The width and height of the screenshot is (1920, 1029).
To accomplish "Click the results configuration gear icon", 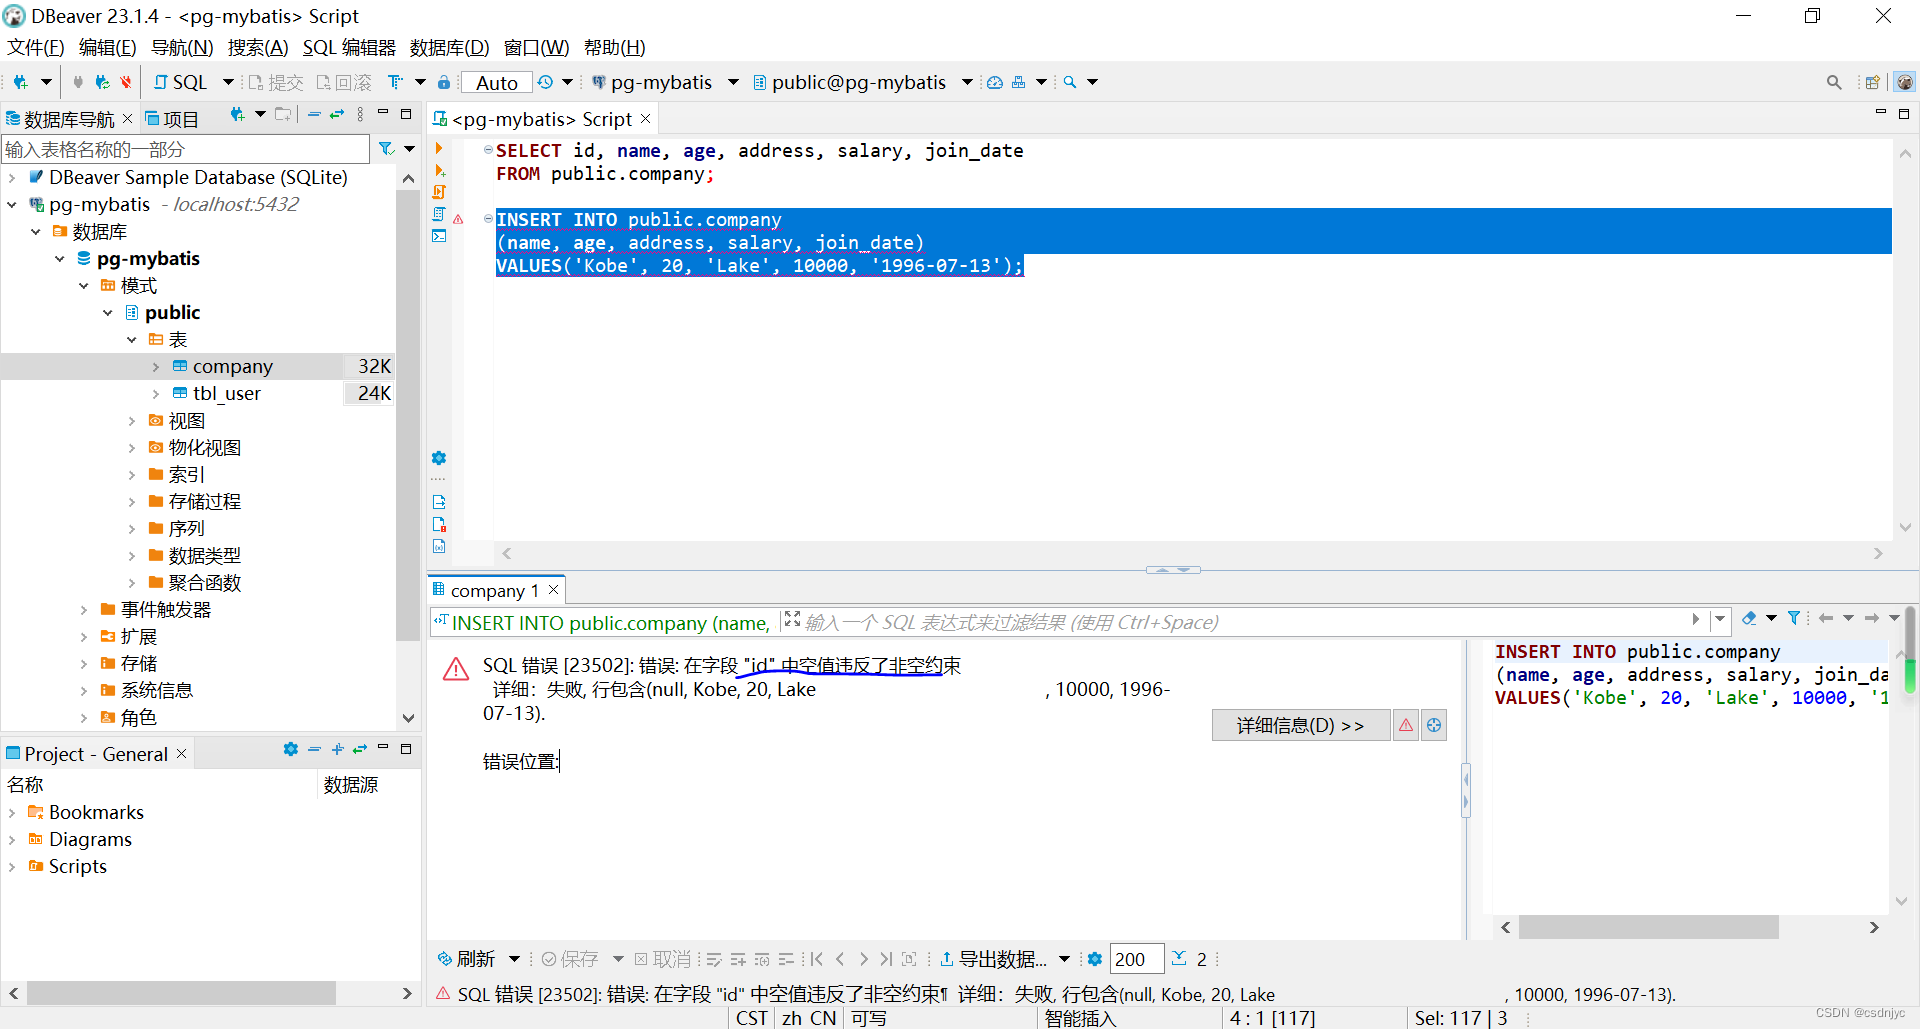I will pyautogui.click(x=1095, y=959).
